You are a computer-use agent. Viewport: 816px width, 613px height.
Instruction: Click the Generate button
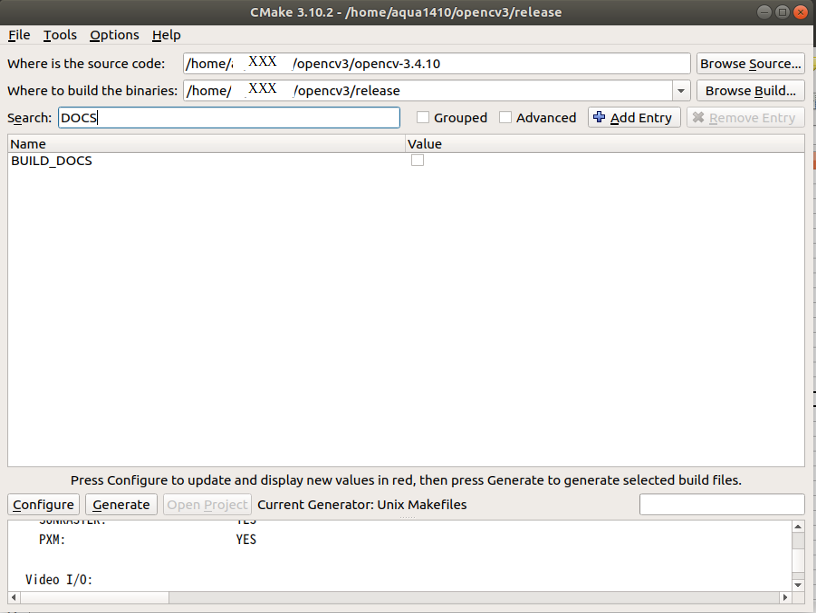point(121,505)
